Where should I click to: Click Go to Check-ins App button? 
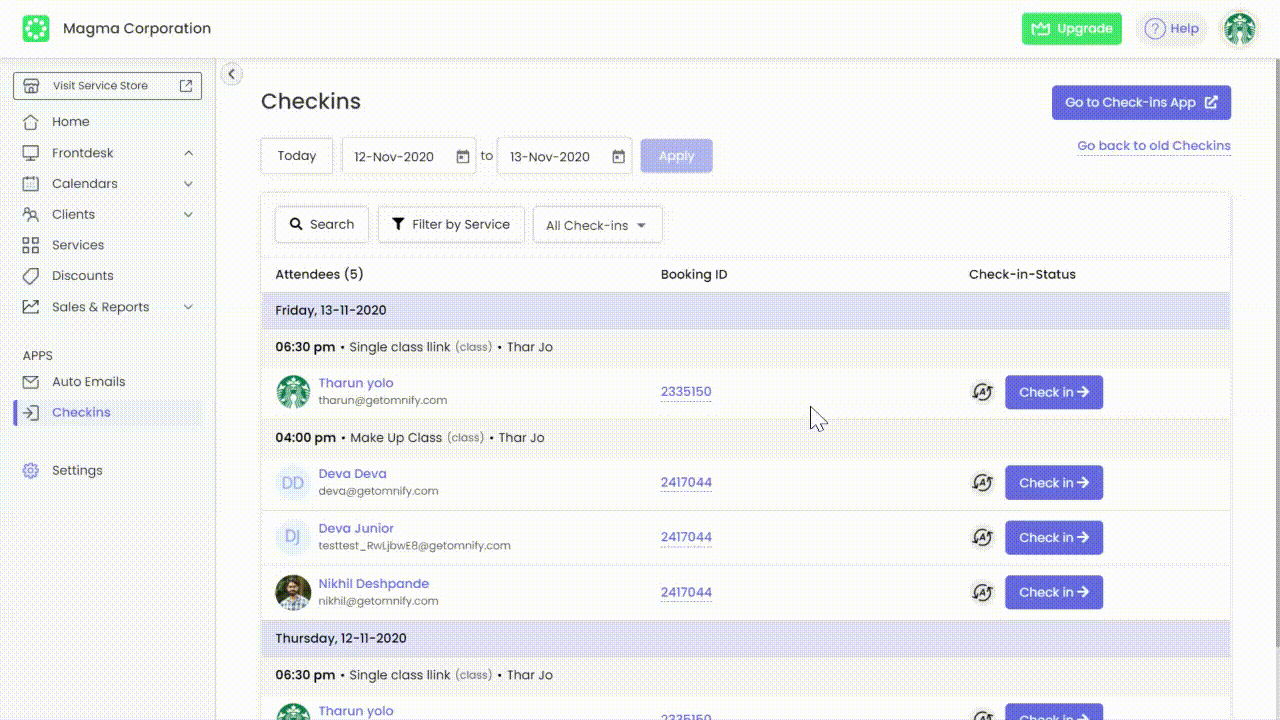coord(1141,103)
